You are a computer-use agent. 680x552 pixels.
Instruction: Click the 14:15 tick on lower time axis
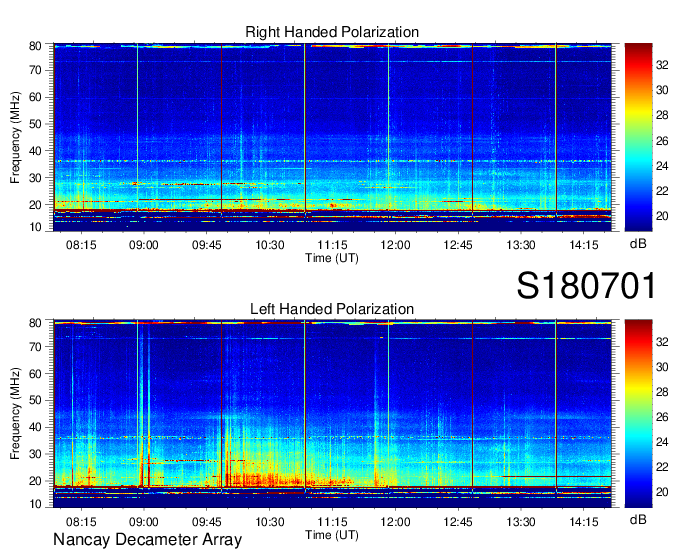[584, 522]
